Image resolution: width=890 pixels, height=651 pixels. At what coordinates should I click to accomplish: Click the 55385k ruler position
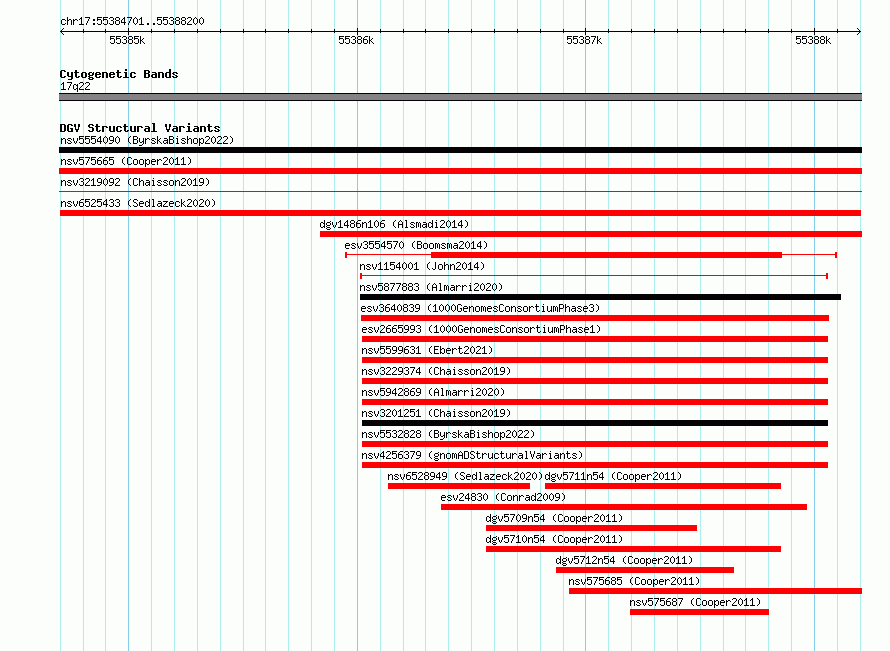[127, 40]
